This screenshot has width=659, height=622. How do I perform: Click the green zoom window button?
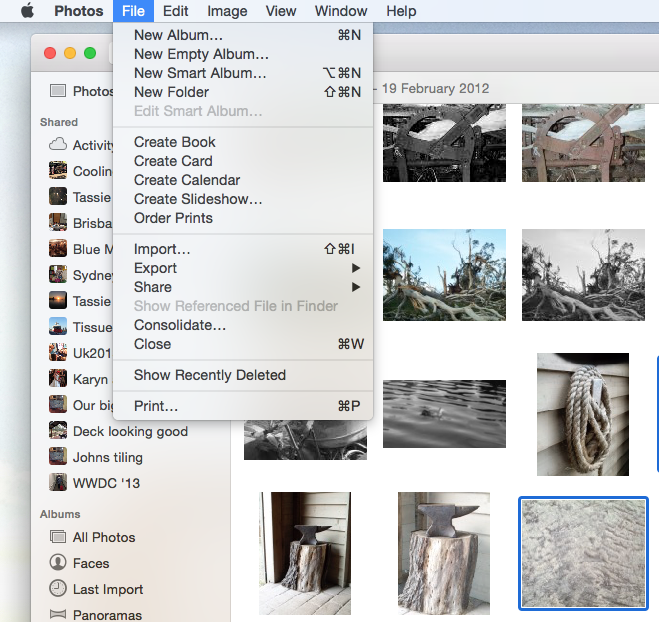click(x=90, y=53)
